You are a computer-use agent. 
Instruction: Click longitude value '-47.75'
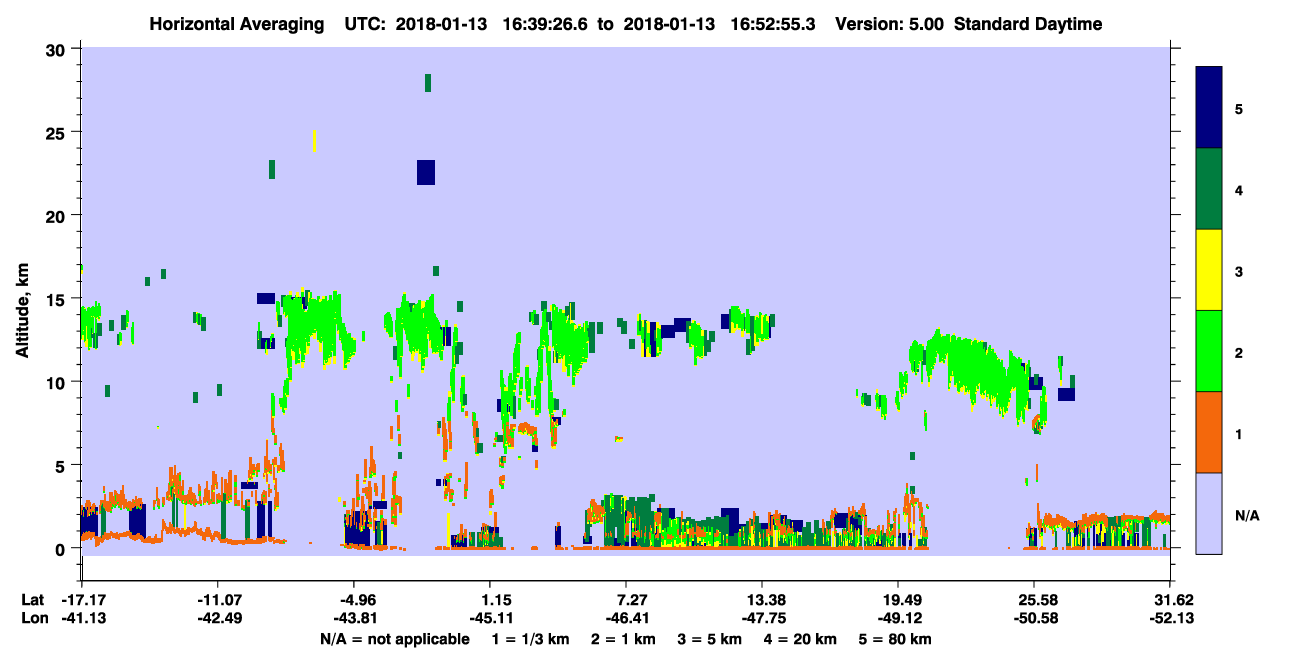(x=762, y=618)
